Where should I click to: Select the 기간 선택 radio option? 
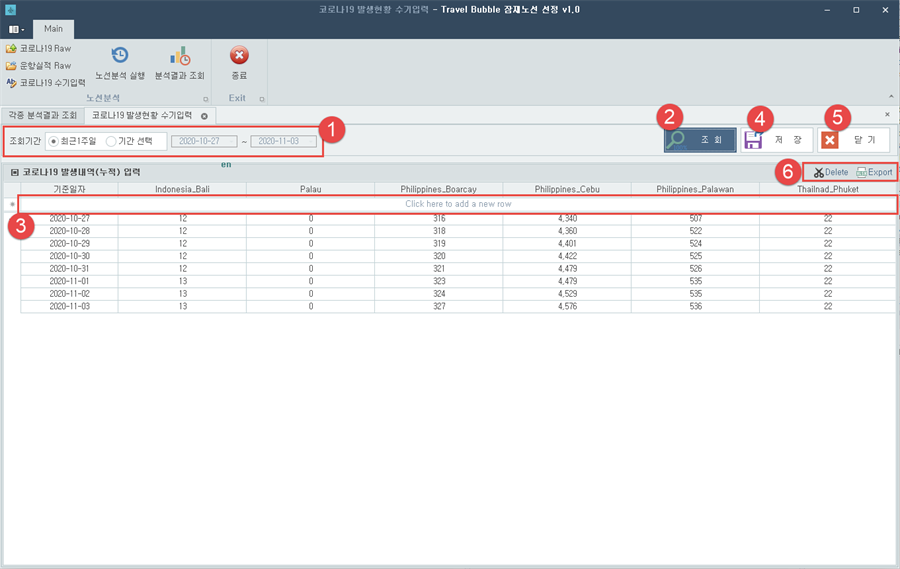pyautogui.click(x=129, y=141)
